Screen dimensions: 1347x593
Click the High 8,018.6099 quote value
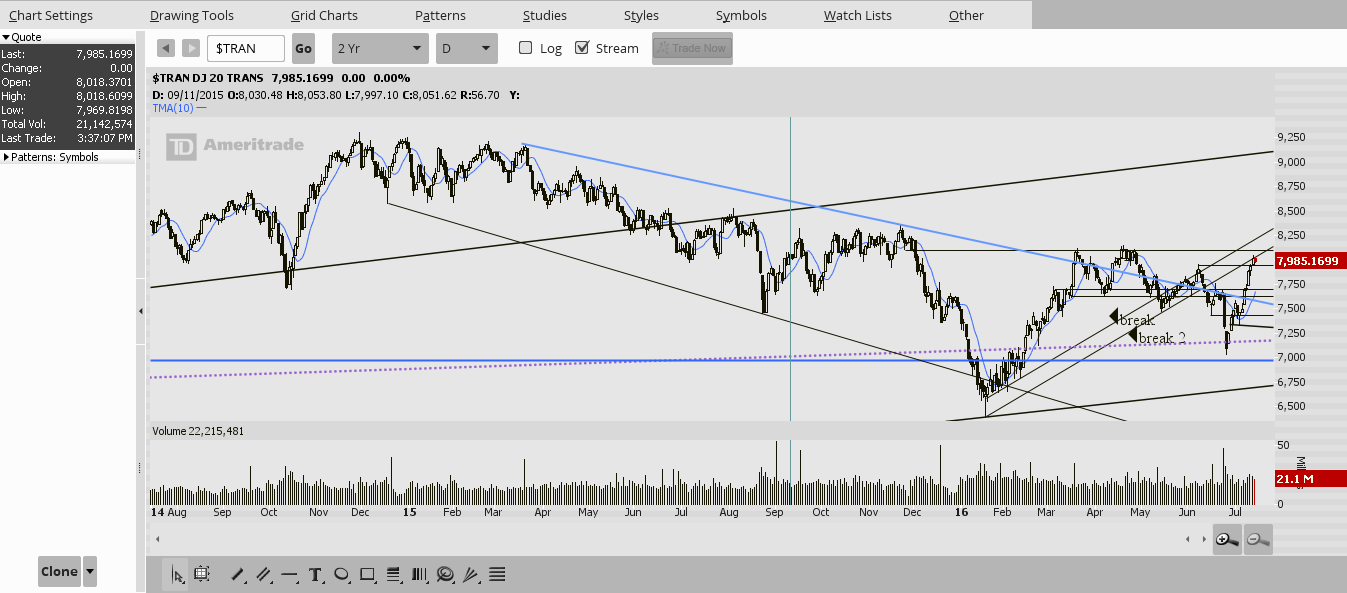tap(103, 96)
